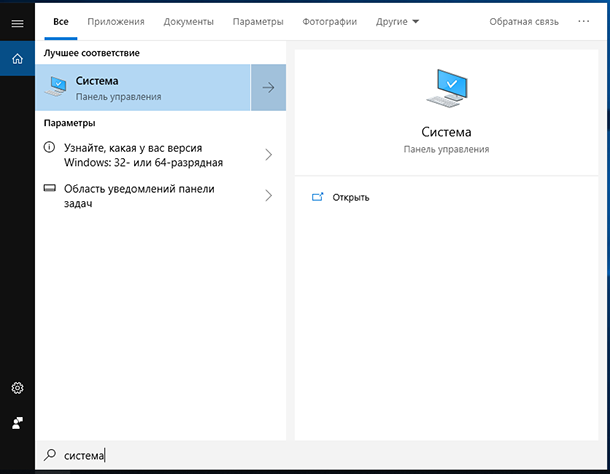Click the hamburger menu icon
The image size is (610, 474).
(17, 22)
